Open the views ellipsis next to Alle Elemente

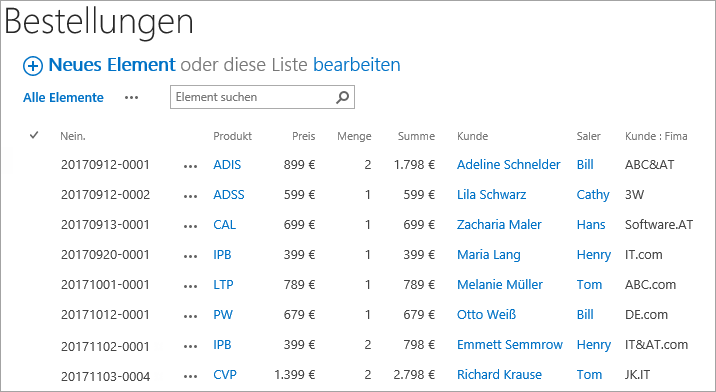pos(132,98)
